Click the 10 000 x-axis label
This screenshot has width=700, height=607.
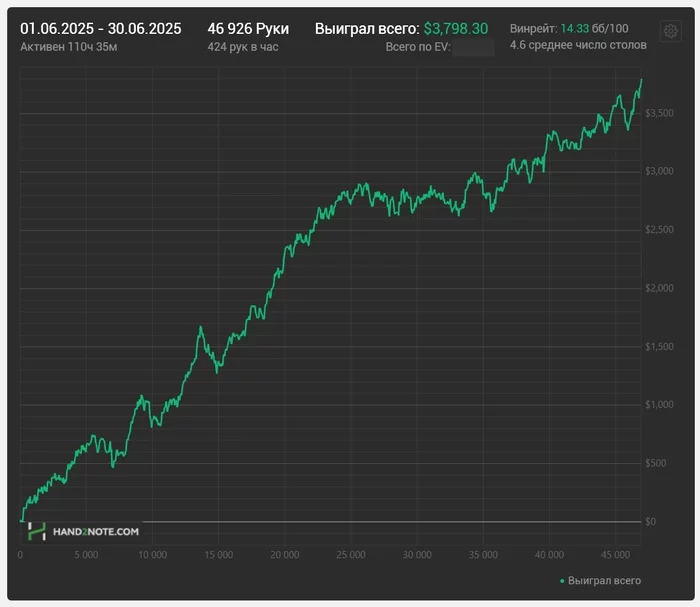(x=153, y=555)
